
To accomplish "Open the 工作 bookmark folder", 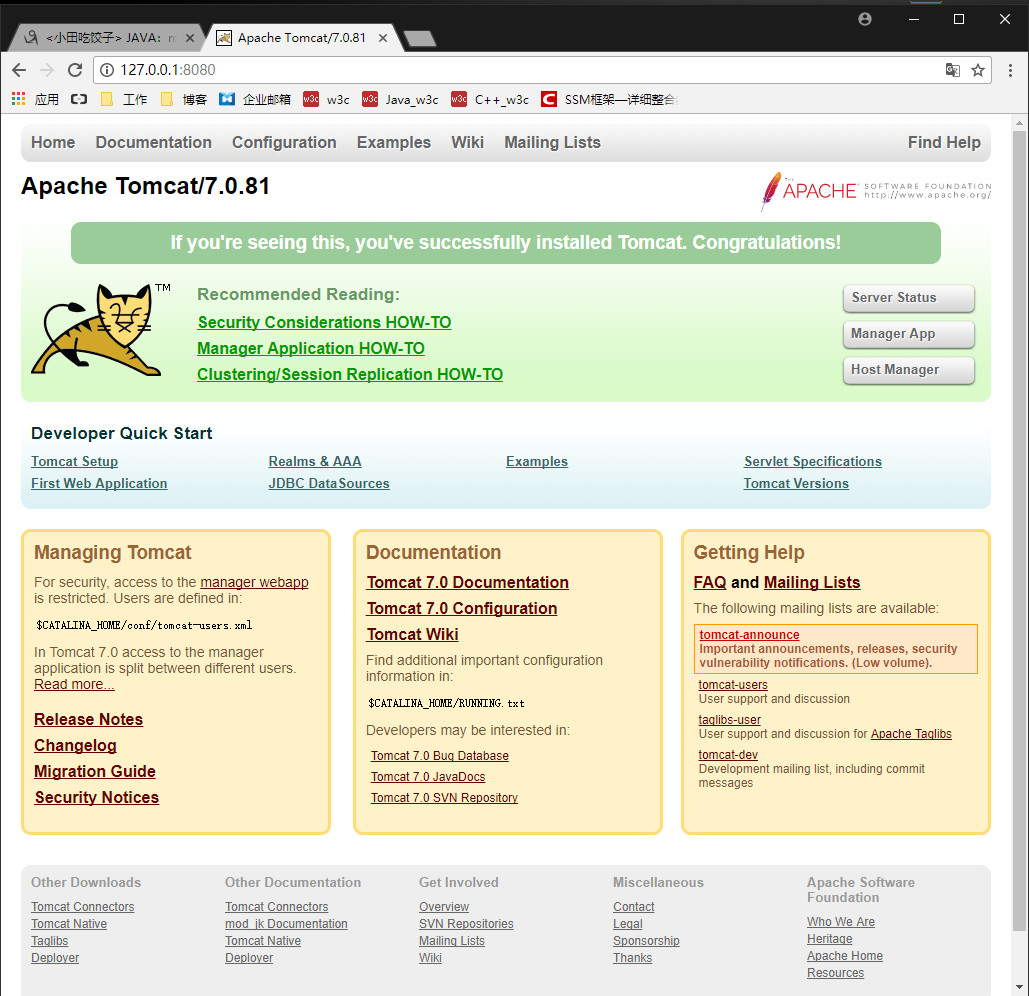I will 124,99.
